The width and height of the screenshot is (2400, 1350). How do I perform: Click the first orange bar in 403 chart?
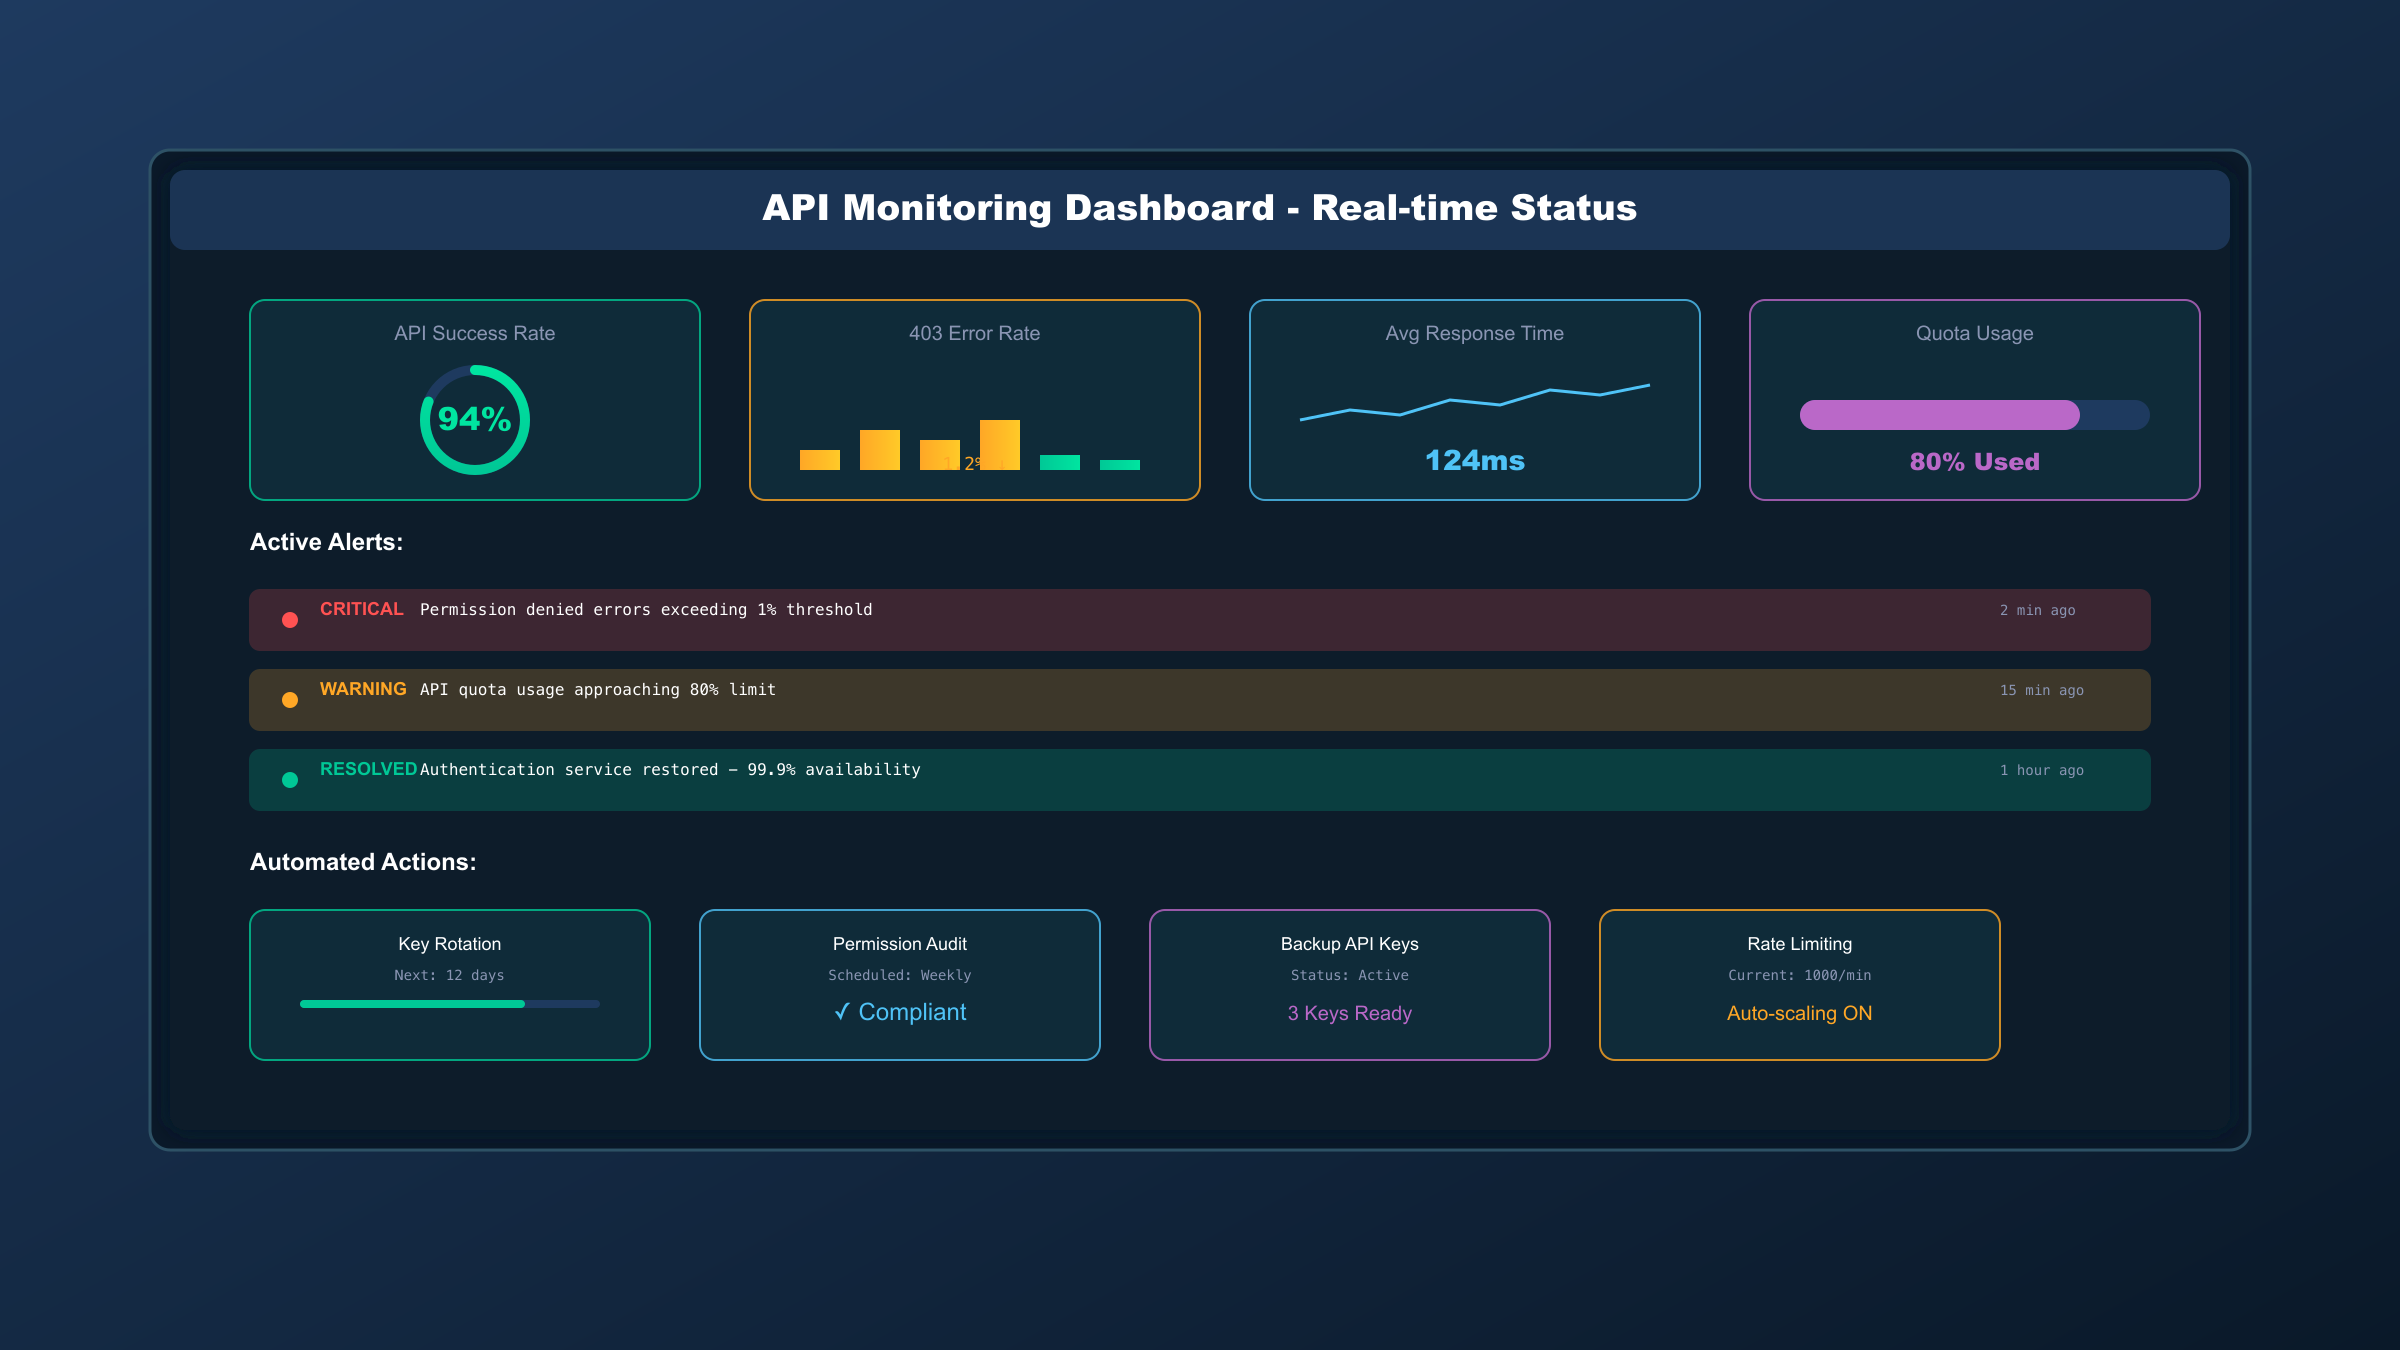coord(820,460)
